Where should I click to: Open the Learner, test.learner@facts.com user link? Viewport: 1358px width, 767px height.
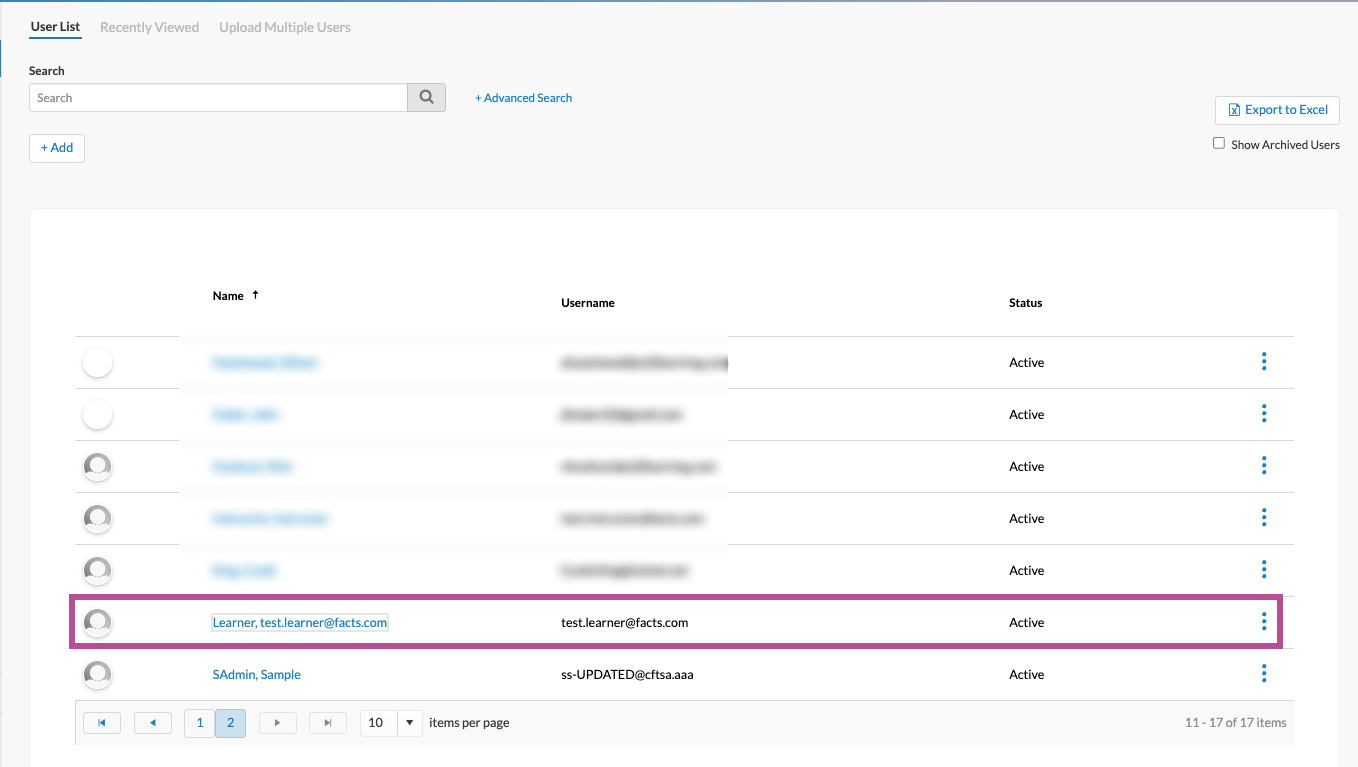point(300,622)
